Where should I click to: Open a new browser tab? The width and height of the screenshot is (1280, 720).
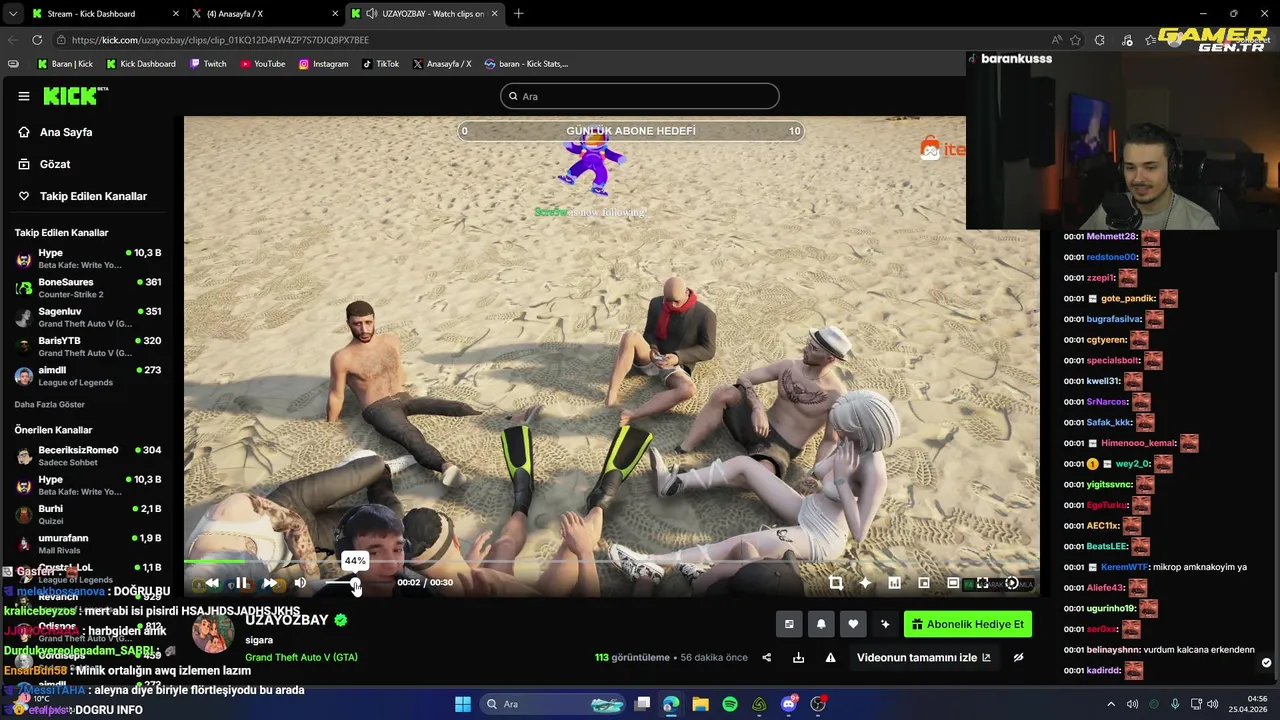tap(518, 14)
